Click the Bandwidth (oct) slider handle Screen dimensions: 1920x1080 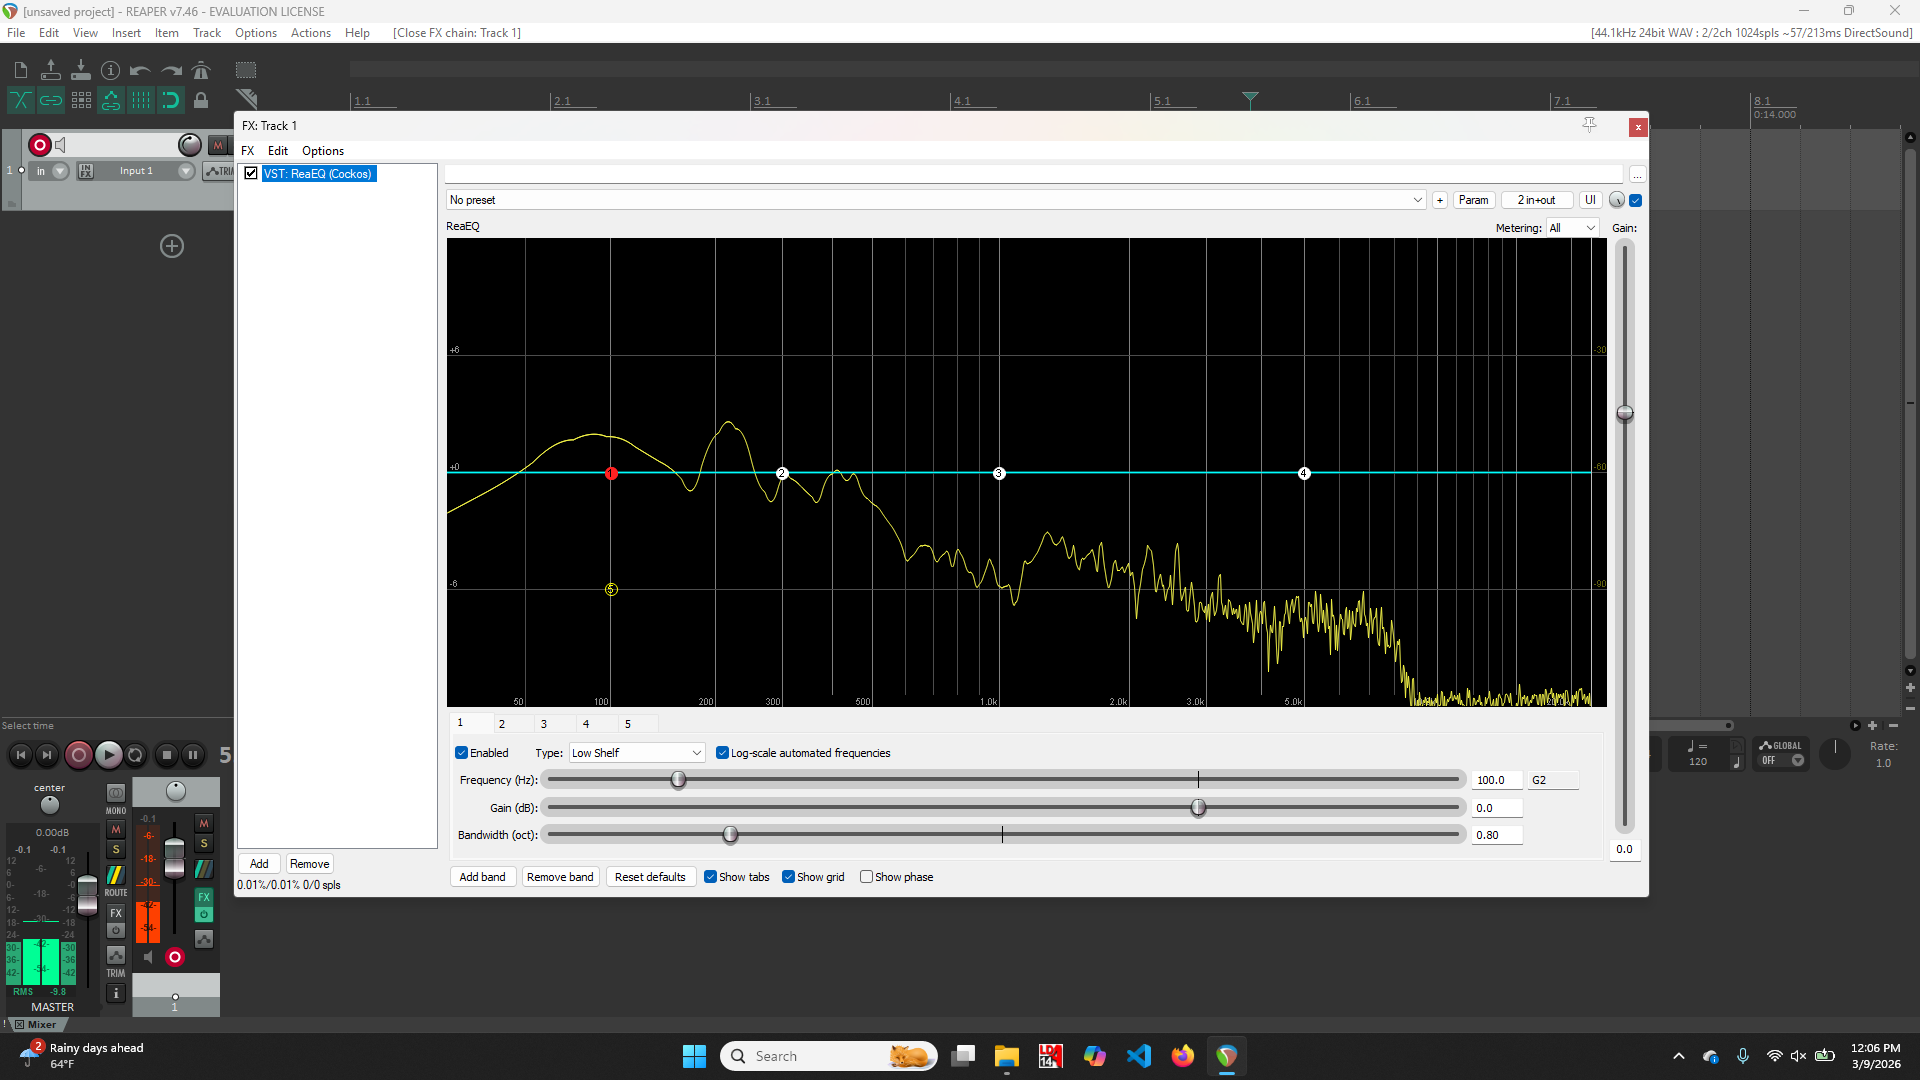[730, 835]
